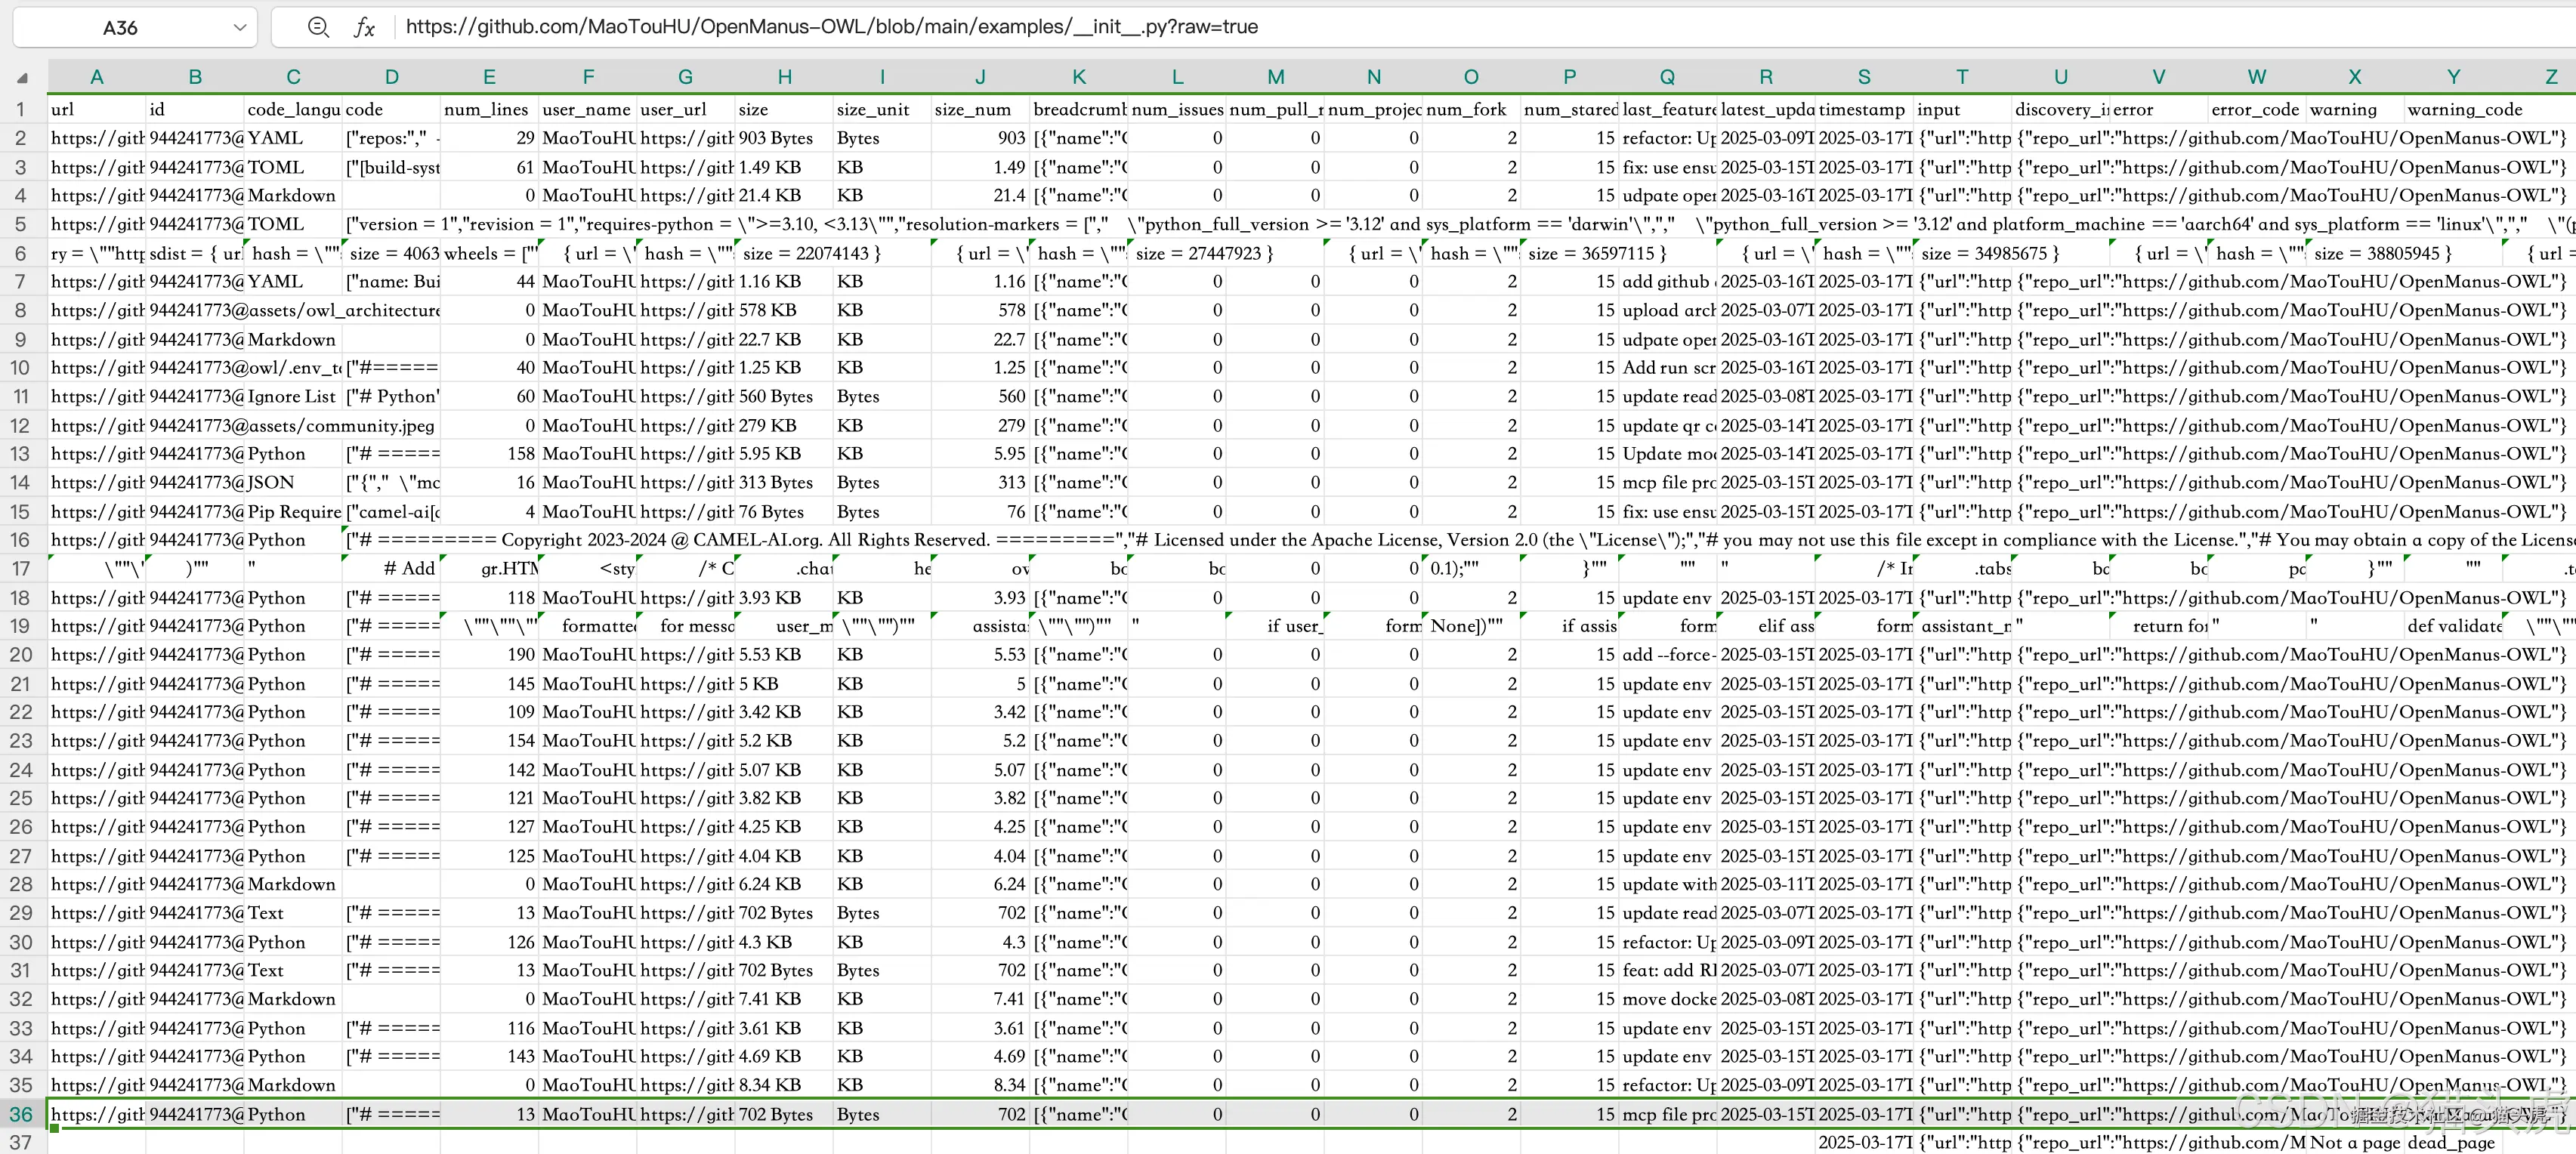Screen dimensions: 2576x1154
Task: Click the fx insert function icon
Action: pyautogui.click(x=364, y=27)
